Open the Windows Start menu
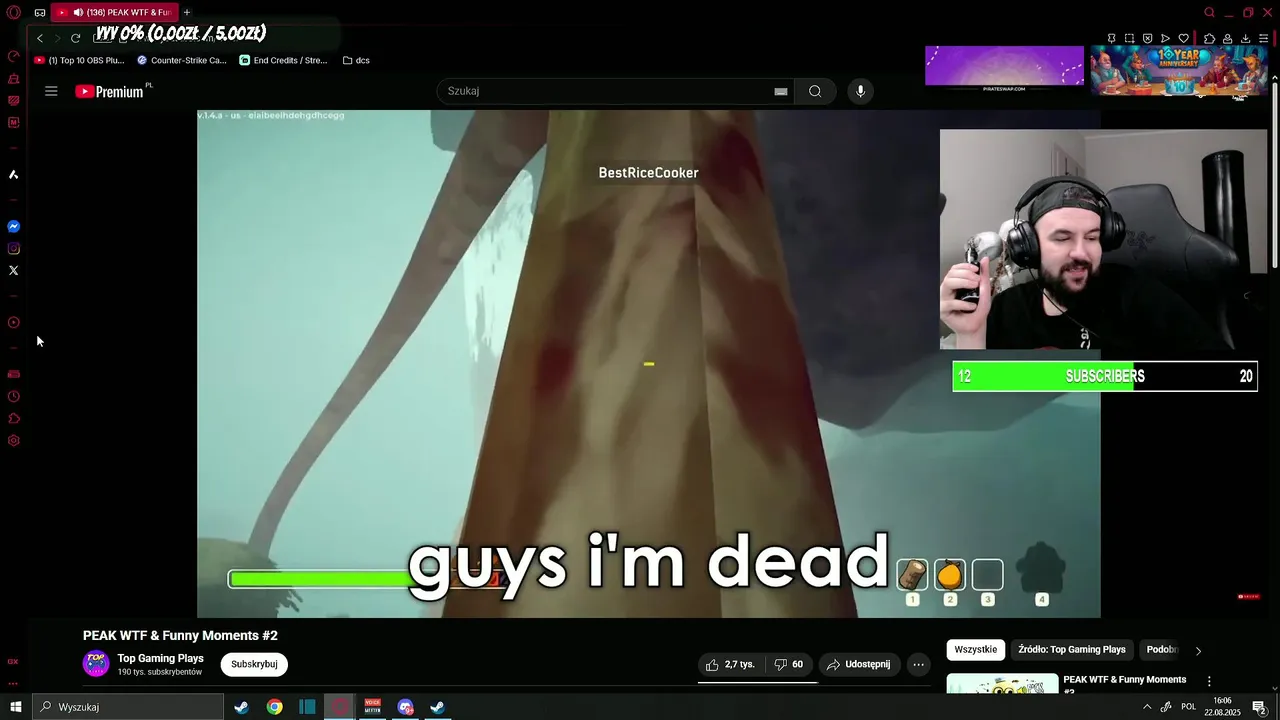The height and width of the screenshot is (720, 1280). coord(15,707)
